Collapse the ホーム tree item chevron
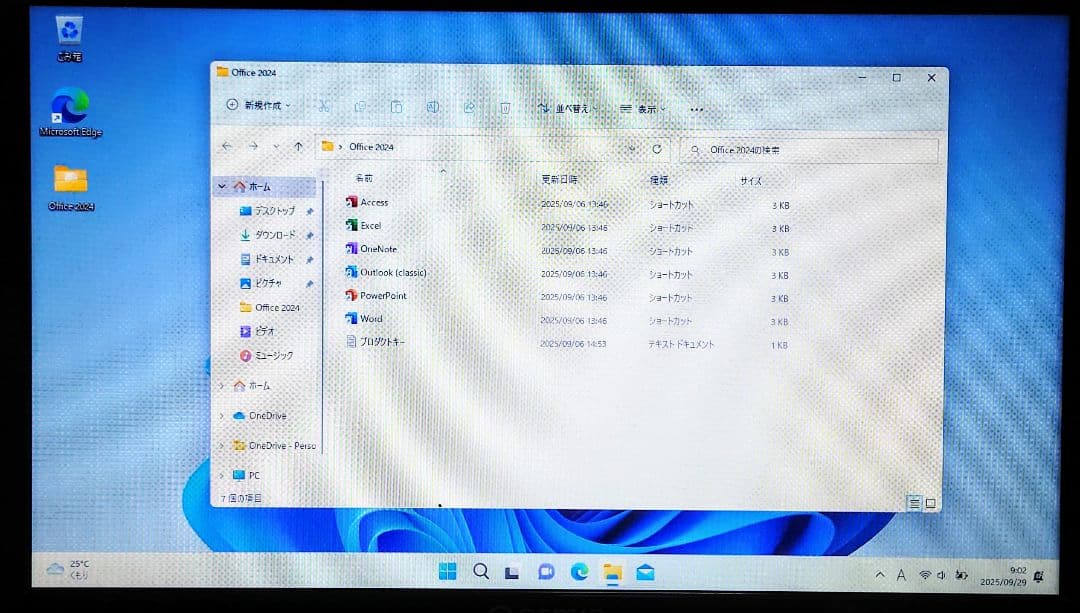 click(221, 186)
